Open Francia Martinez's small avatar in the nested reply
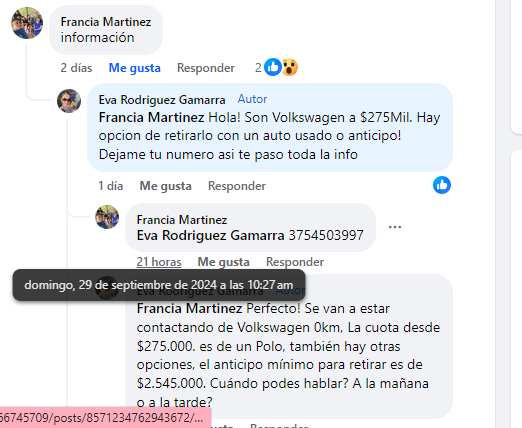522x428 pixels. click(x=107, y=217)
